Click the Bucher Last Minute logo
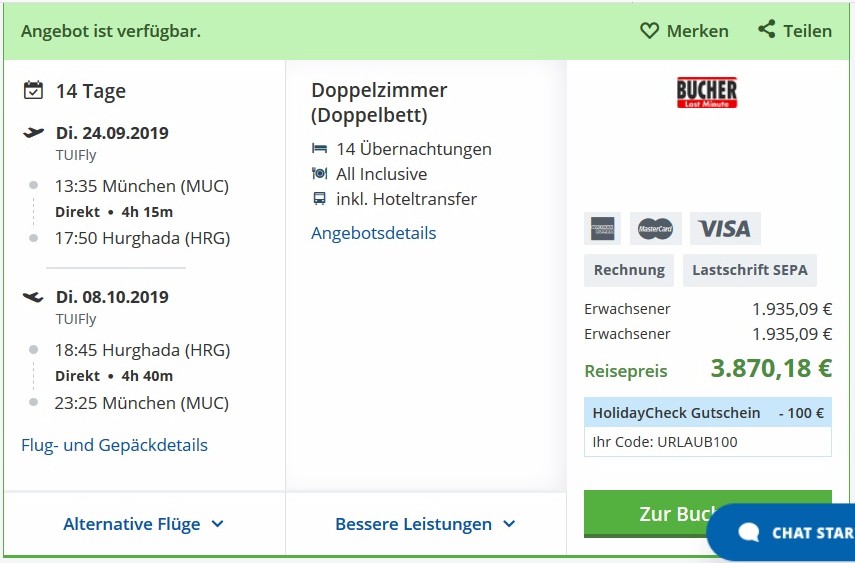 [x=707, y=93]
